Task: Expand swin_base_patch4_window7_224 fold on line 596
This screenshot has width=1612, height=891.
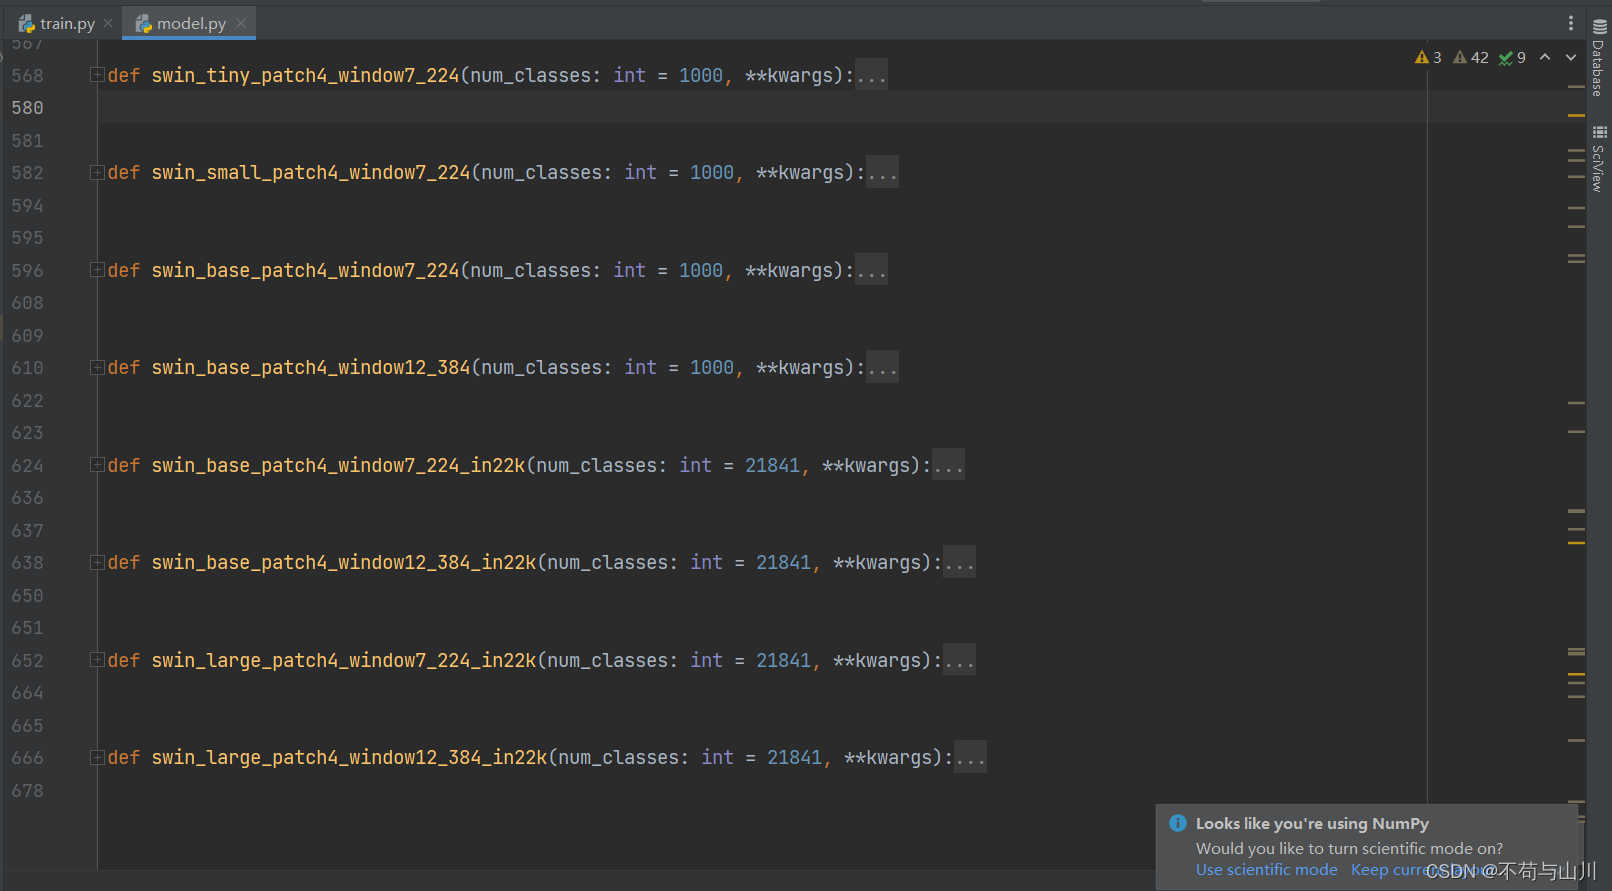Action: point(97,270)
